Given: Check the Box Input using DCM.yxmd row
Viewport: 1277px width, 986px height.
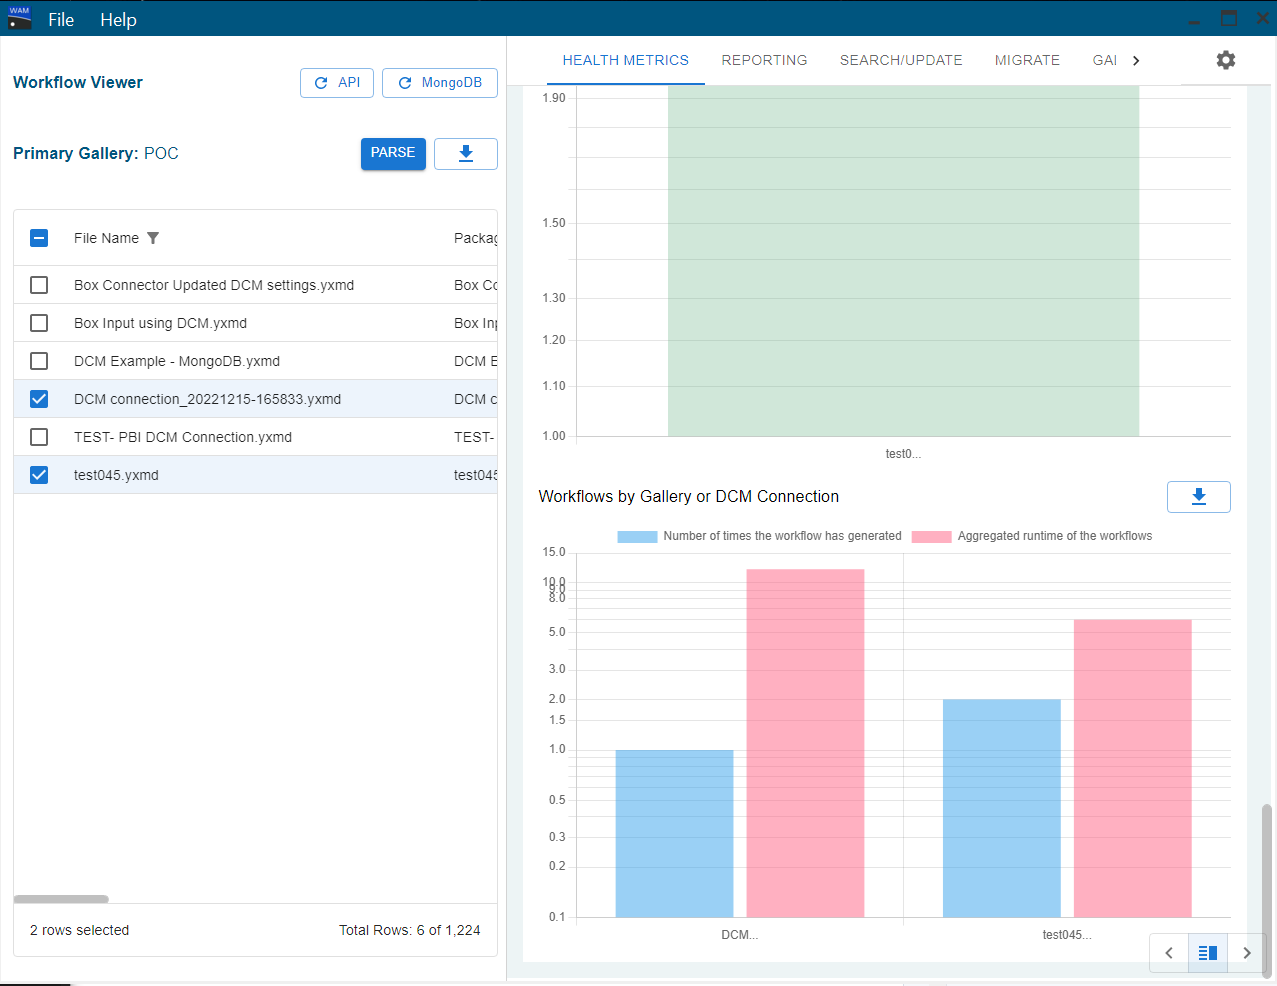Looking at the screenshot, I should (x=39, y=323).
